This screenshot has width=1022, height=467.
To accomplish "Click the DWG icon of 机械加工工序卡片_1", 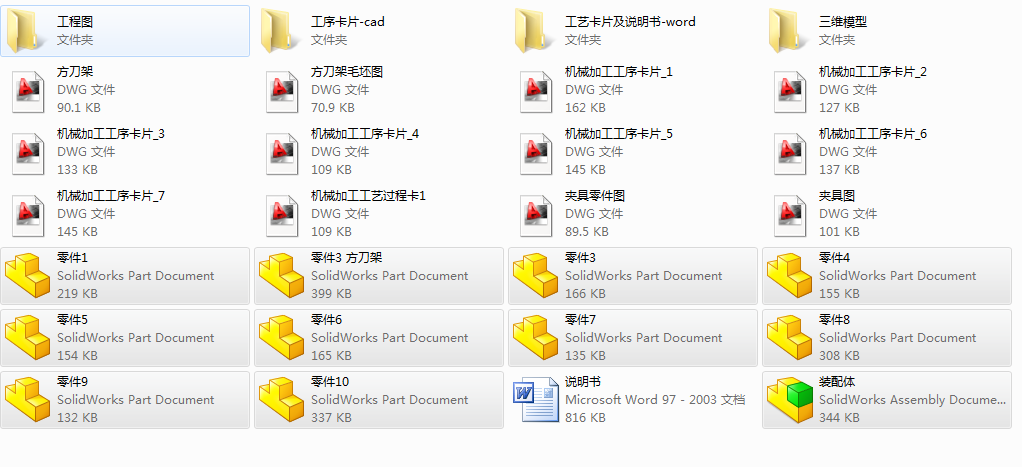I will pos(537,92).
